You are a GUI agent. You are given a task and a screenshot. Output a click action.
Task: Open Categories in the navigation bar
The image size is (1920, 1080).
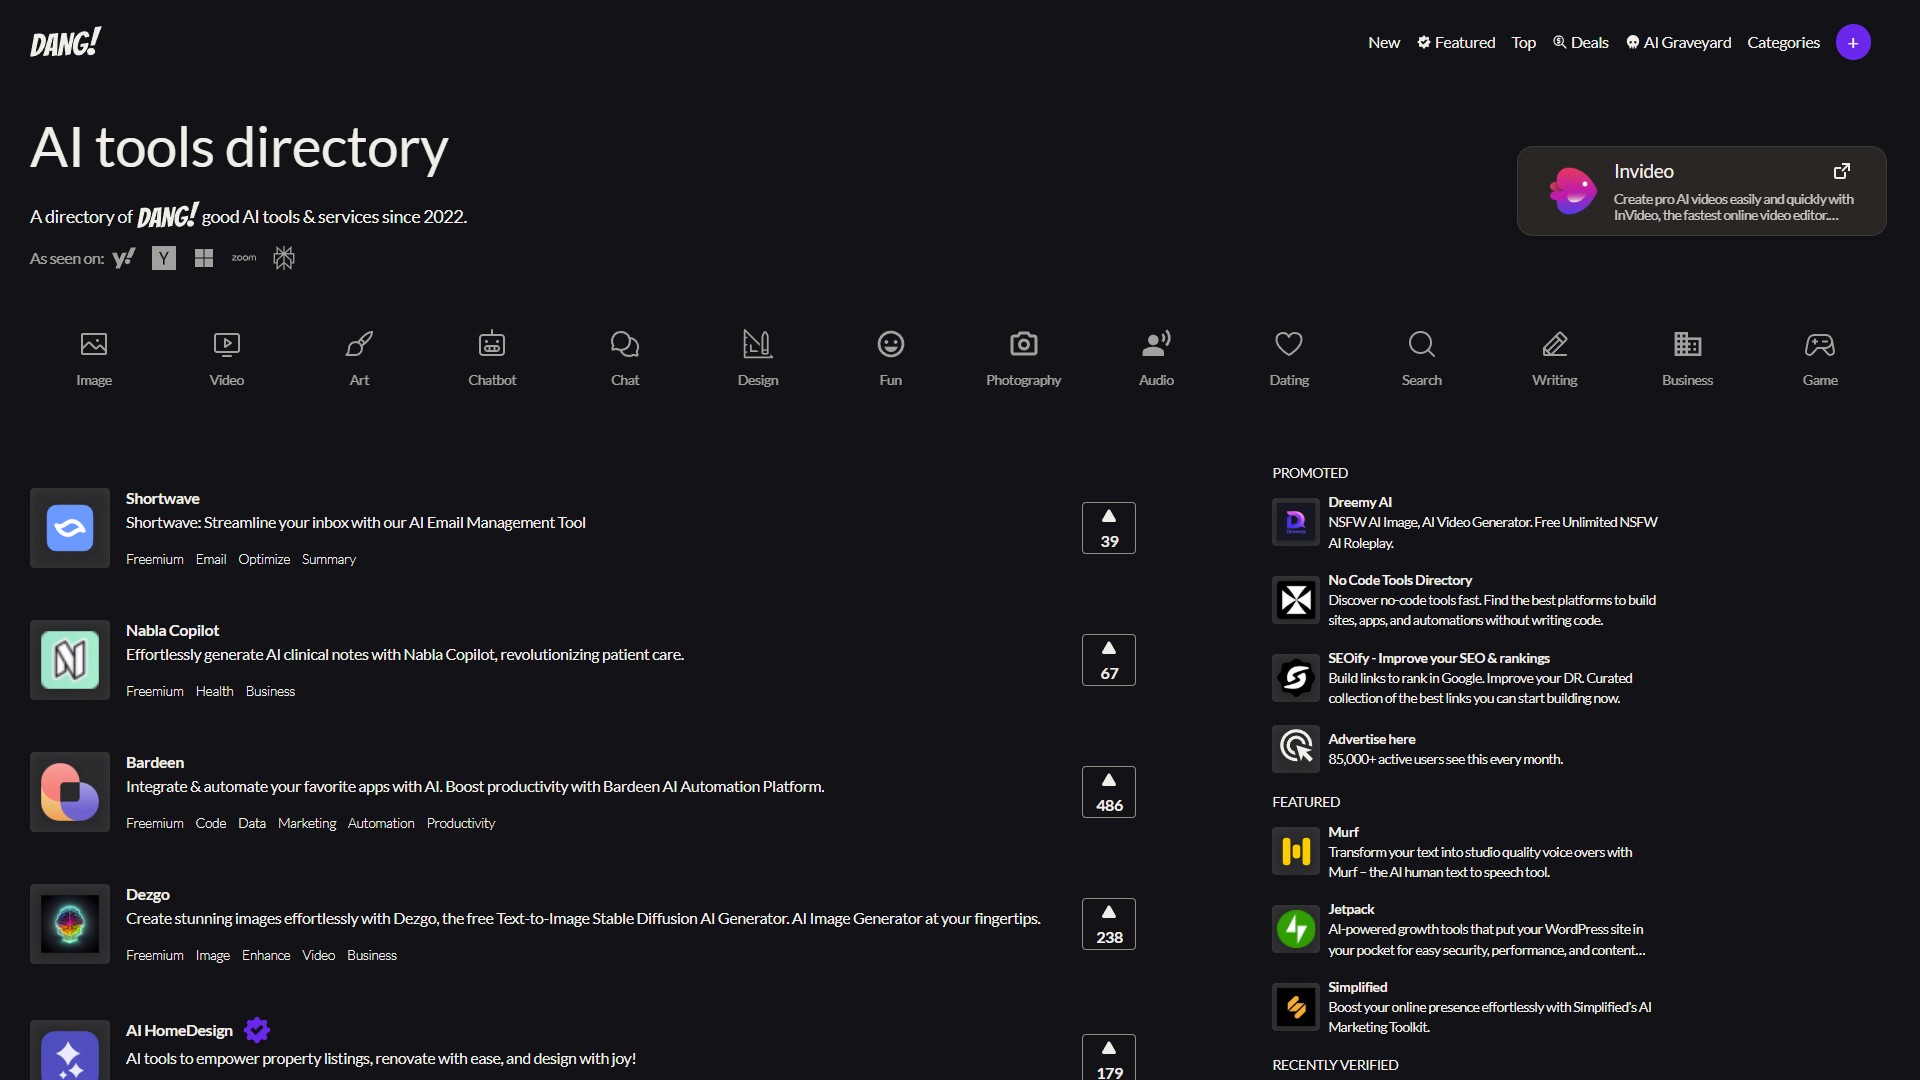pyautogui.click(x=1783, y=42)
